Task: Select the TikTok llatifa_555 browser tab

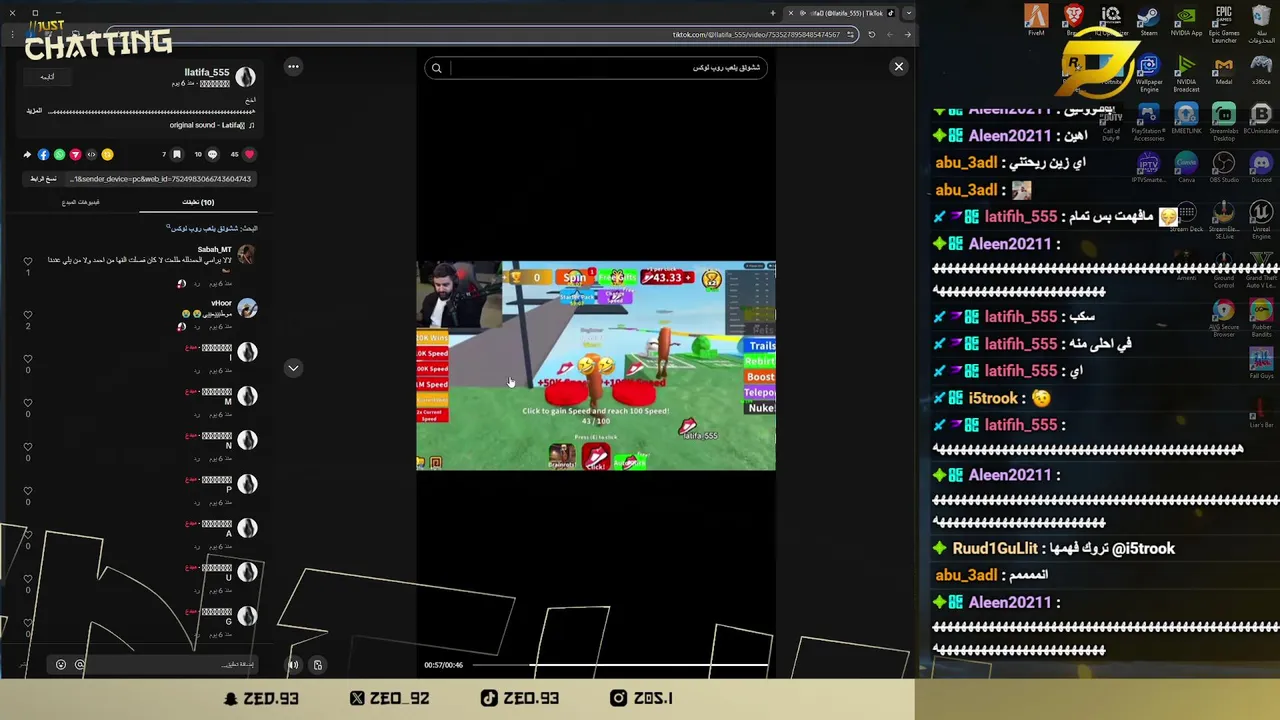Action: pos(842,13)
